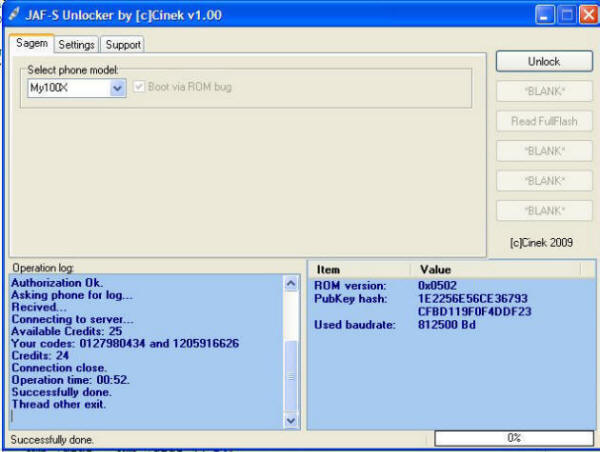Click the operation log scrollbar thumb
Image resolution: width=600 pixels, height=452 pixels.
pyautogui.click(x=291, y=377)
